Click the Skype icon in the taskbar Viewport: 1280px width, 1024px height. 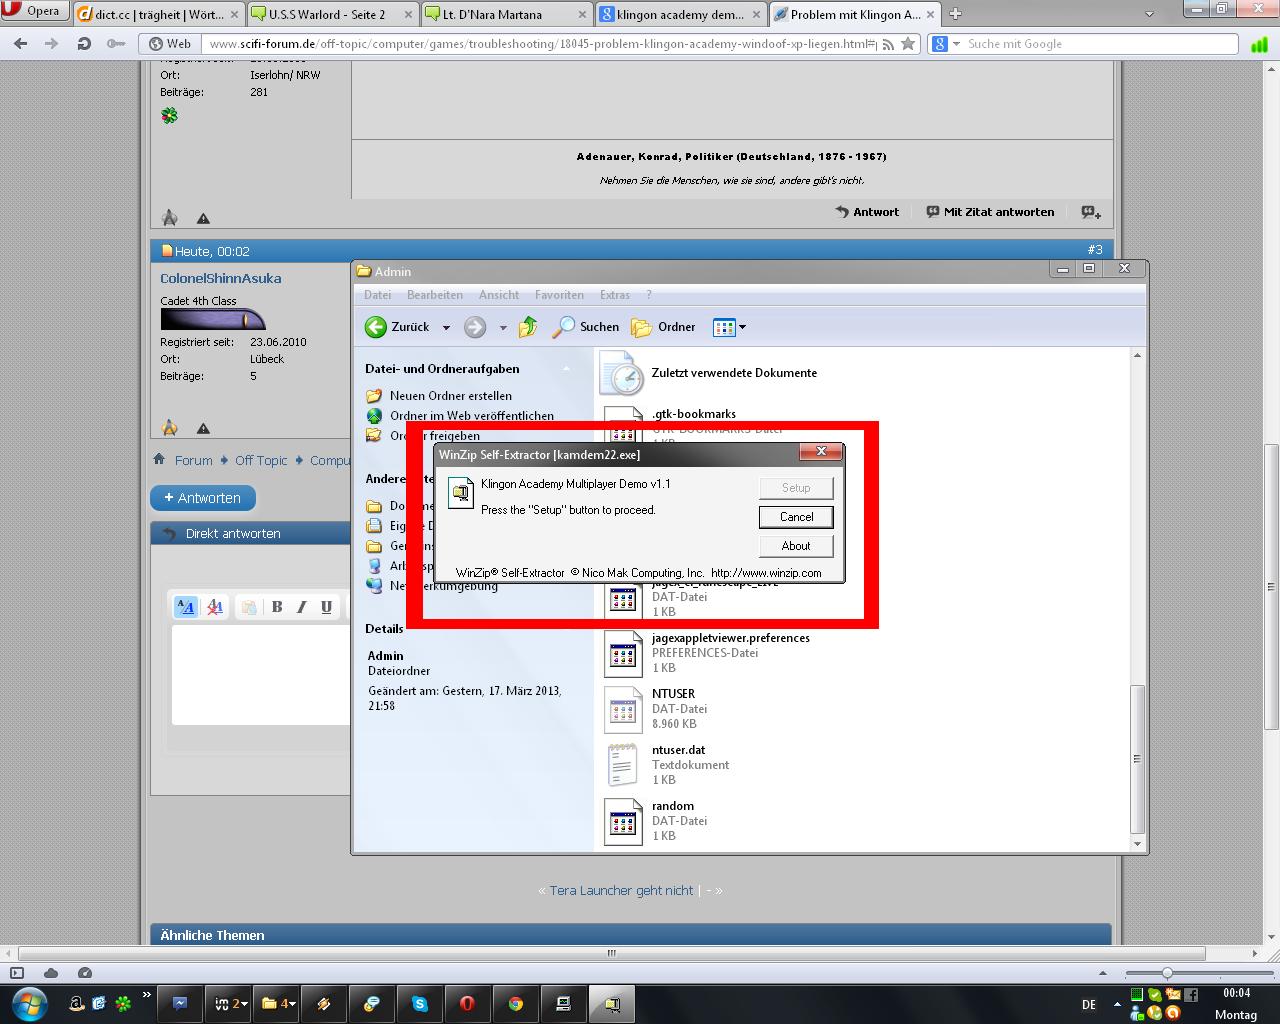[x=419, y=1004]
